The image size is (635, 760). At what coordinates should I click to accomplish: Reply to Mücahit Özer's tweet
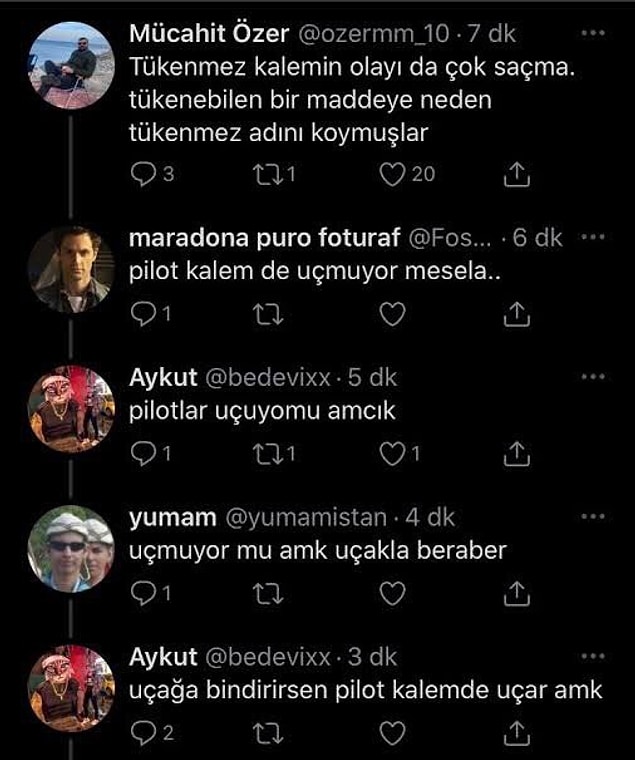point(143,174)
